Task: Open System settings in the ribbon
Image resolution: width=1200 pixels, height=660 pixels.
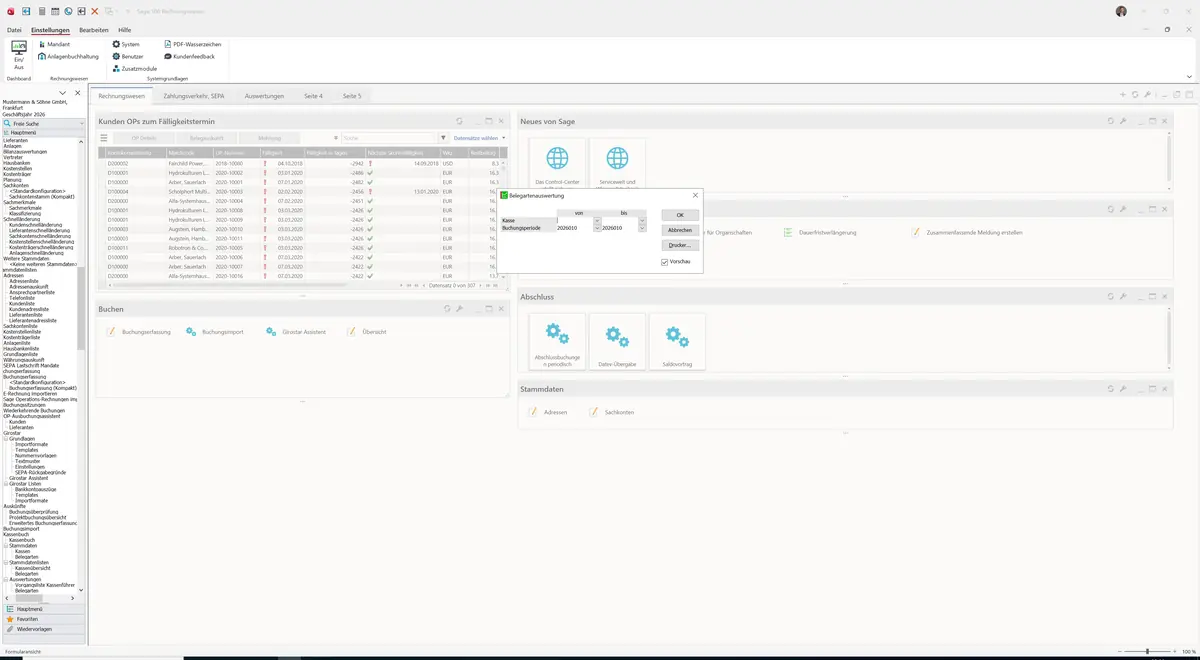Action: (126, 44)
